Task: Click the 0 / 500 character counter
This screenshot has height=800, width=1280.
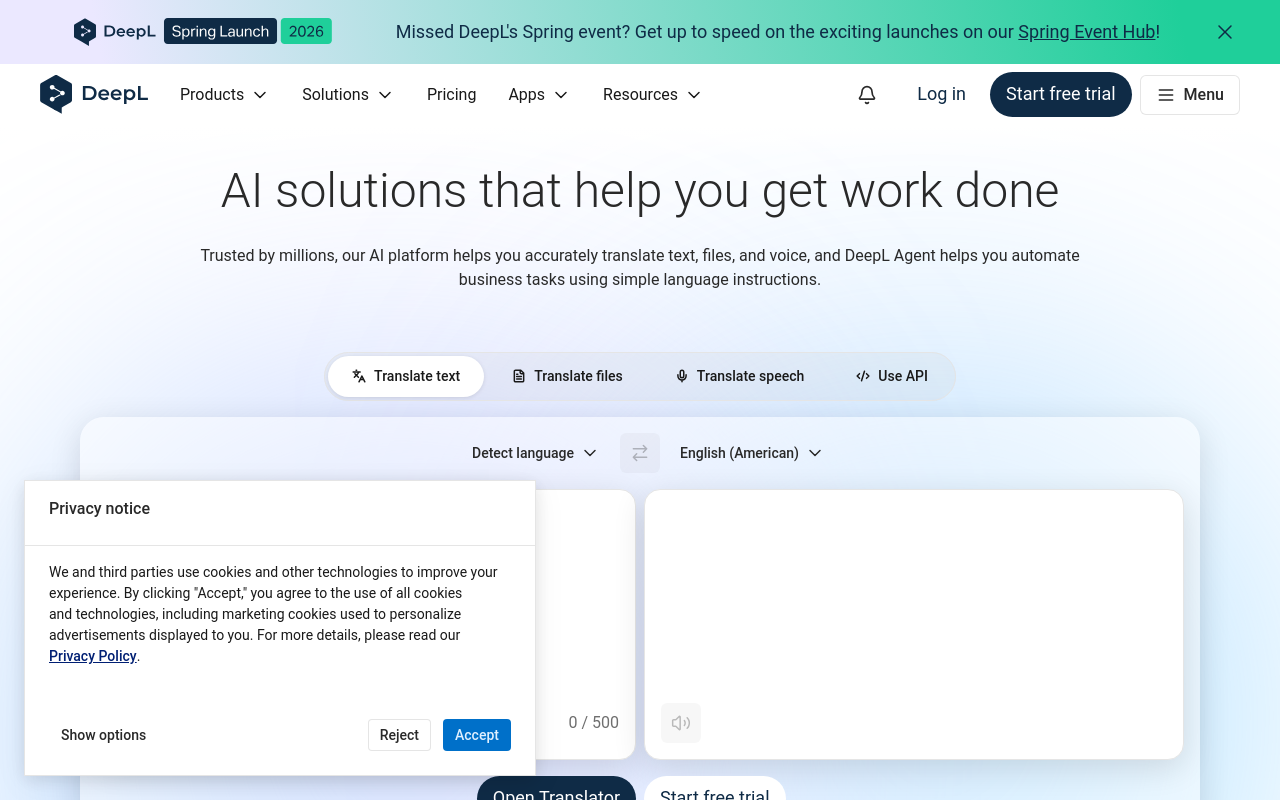Action: [594, 723]
